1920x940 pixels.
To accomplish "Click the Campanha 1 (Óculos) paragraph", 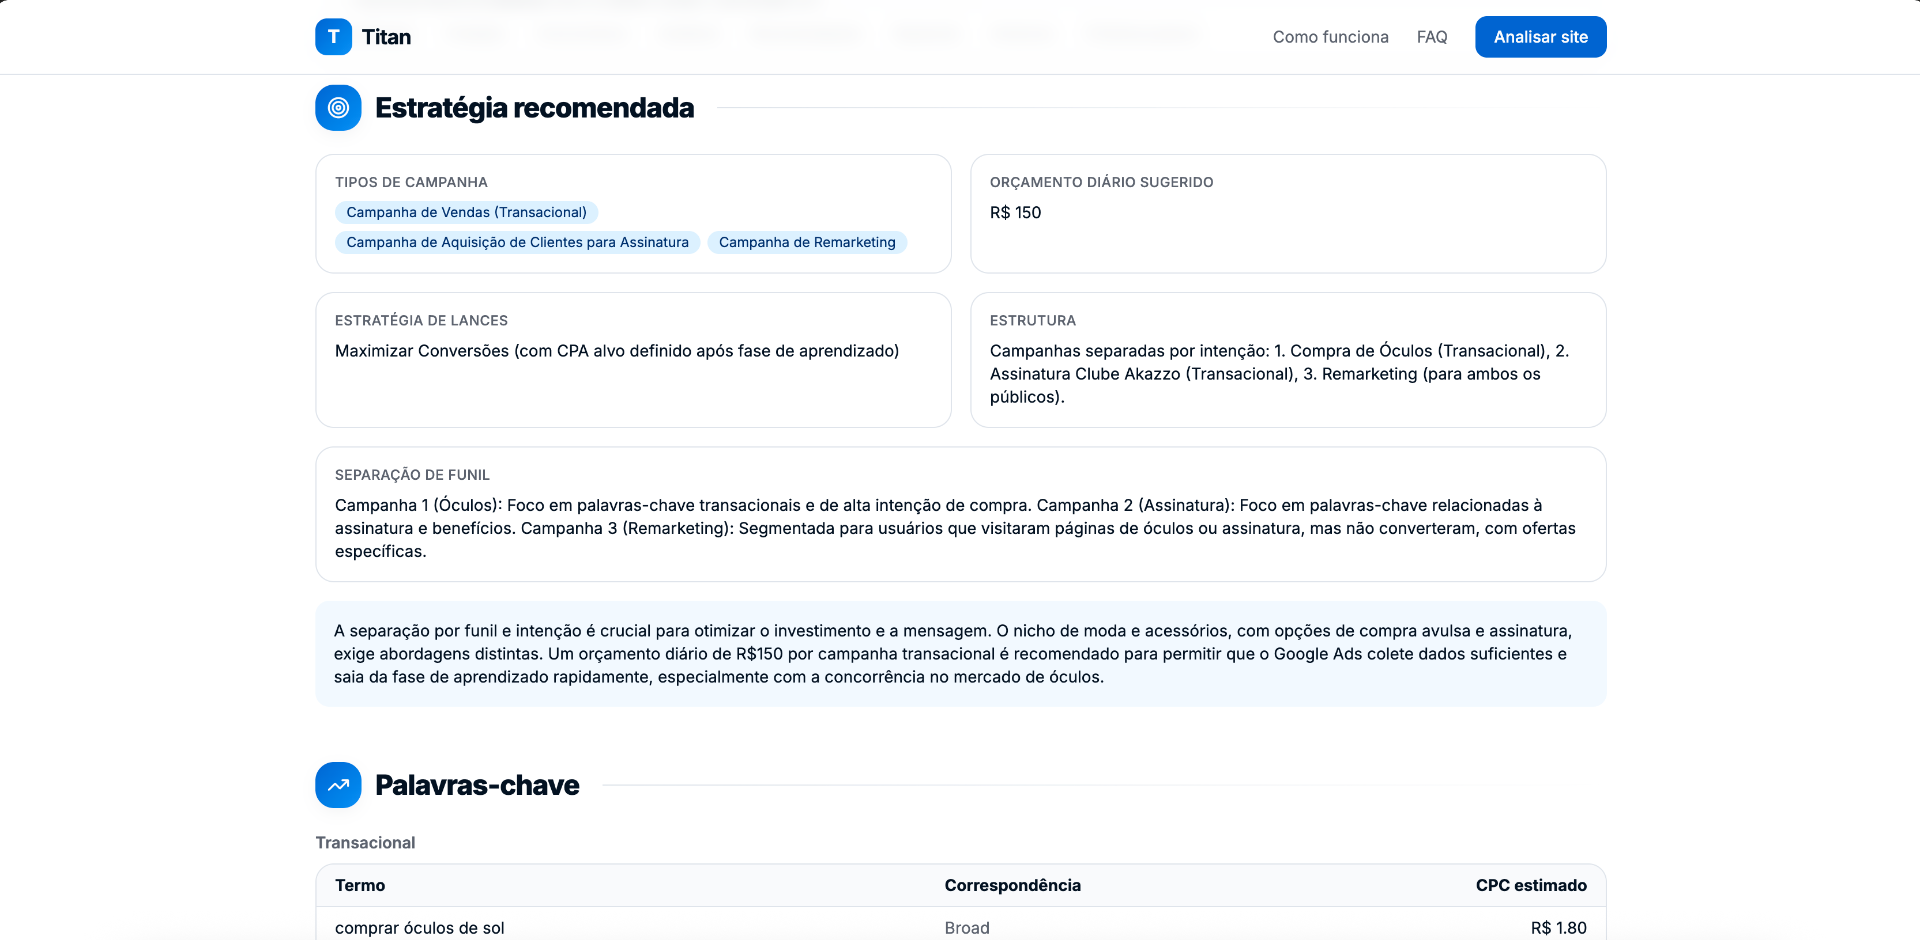I will point(955,528).
